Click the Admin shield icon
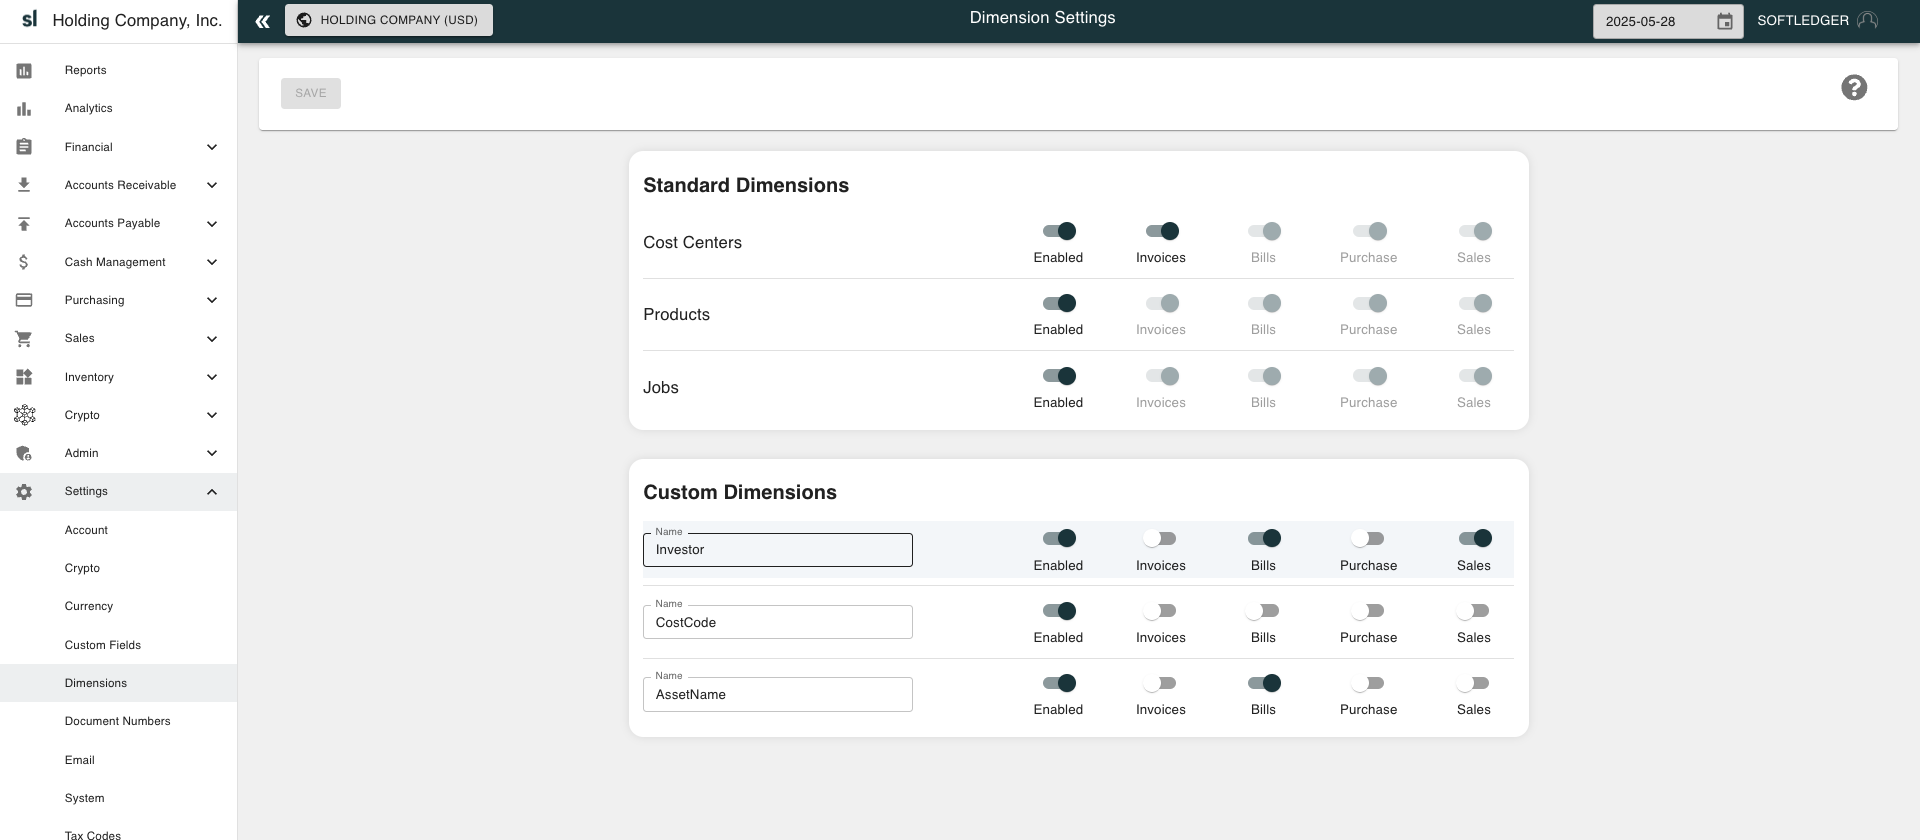The width and height of the screenshot is (1920, 840). [x=24, y=453]
